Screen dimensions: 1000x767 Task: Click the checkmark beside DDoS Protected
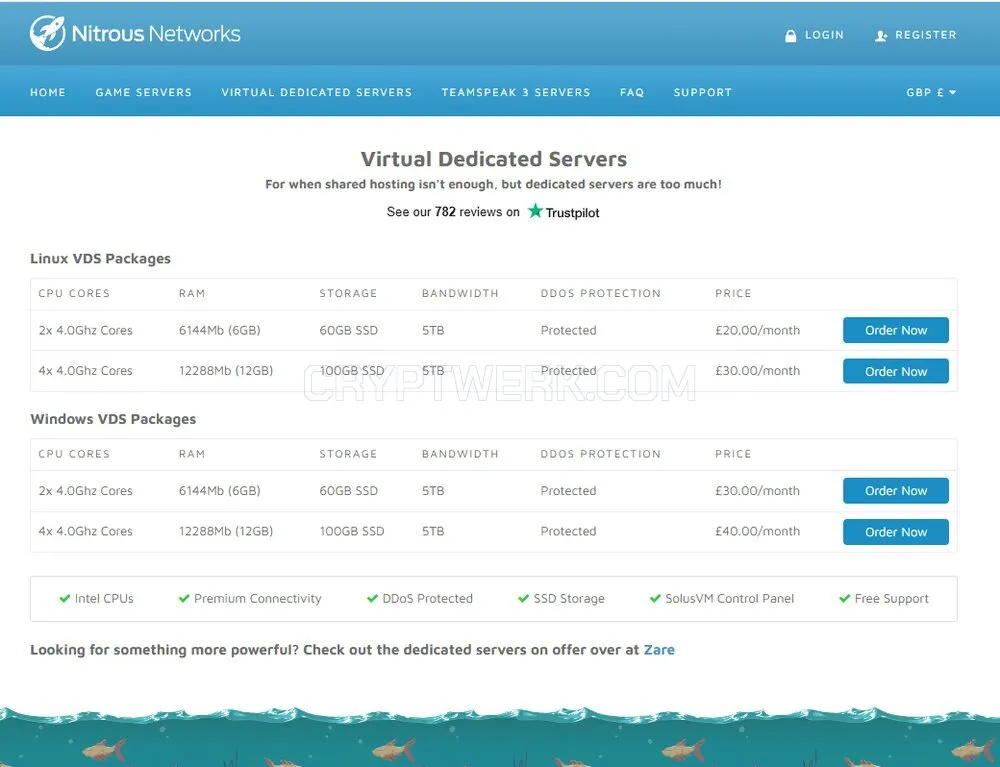pos(372,598)
